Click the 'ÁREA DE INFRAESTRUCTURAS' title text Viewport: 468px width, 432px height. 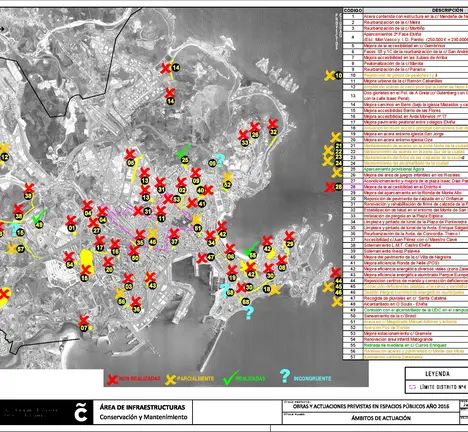tap(142, 407)
